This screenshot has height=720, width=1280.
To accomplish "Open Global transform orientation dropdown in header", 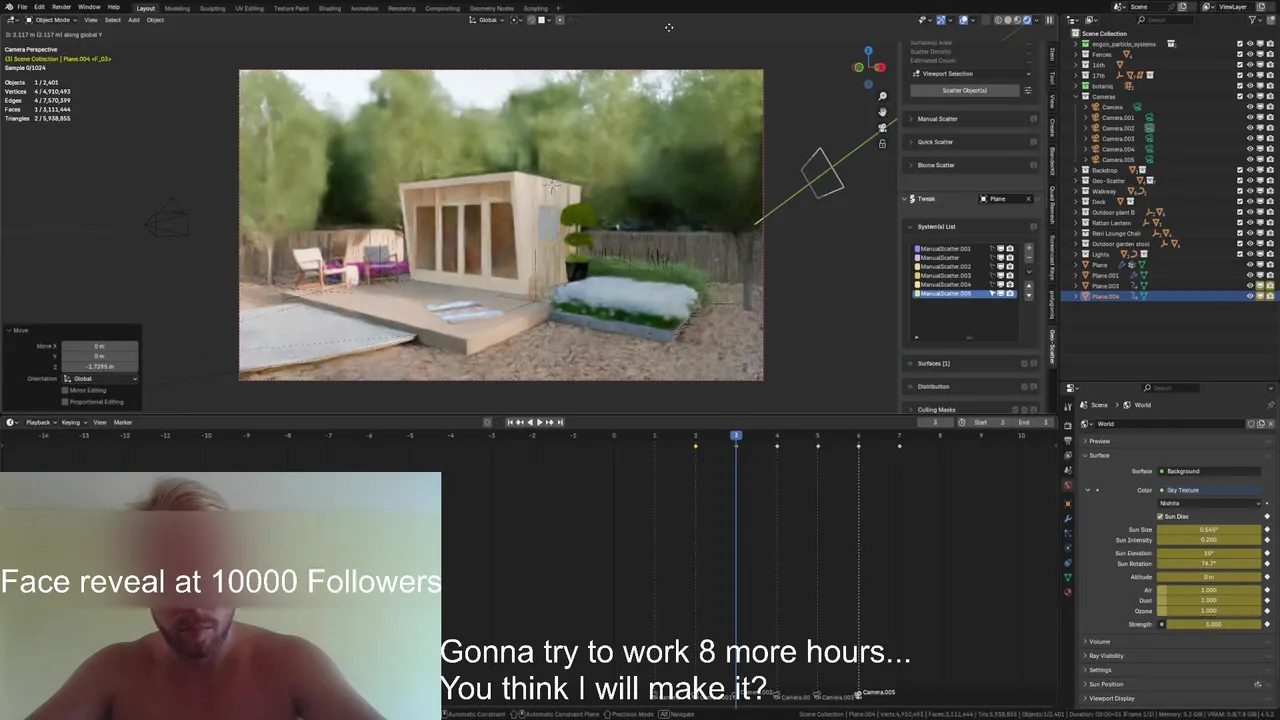I will tap(489, 20).
